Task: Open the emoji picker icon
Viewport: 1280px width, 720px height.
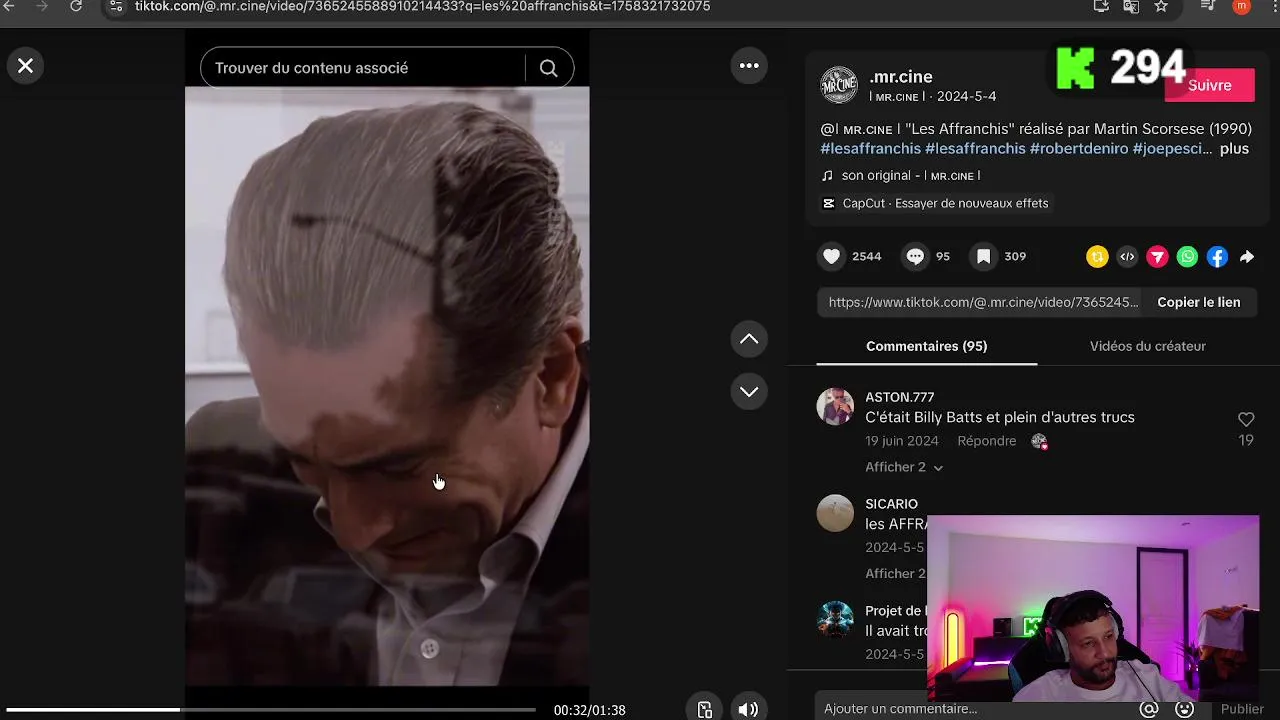Action: tap(1185, 709)
